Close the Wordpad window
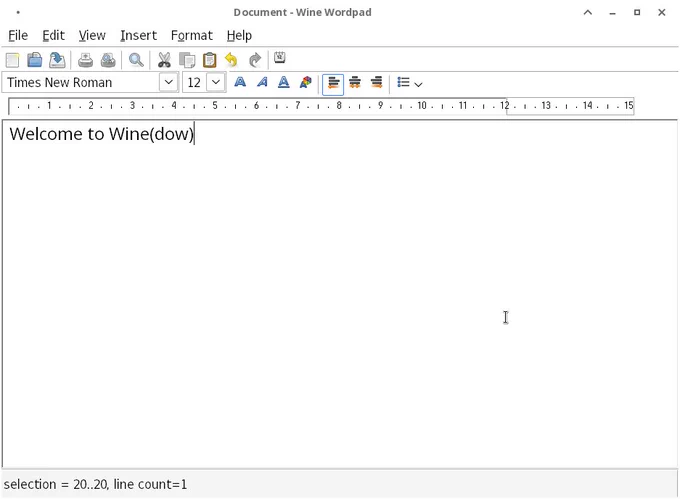Image resolution: width=680 pixels, height=499 pixels. 661,12
